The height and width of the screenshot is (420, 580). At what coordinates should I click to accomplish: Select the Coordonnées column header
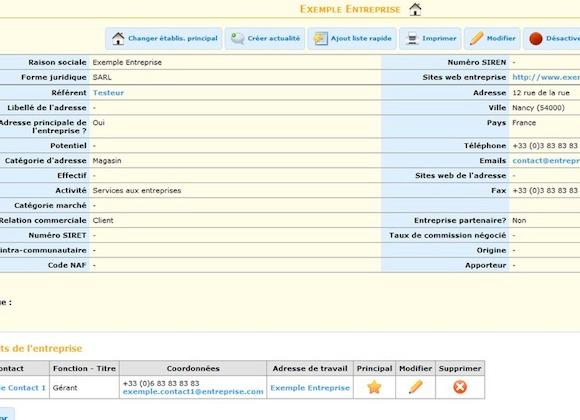(x=193, y=369)
